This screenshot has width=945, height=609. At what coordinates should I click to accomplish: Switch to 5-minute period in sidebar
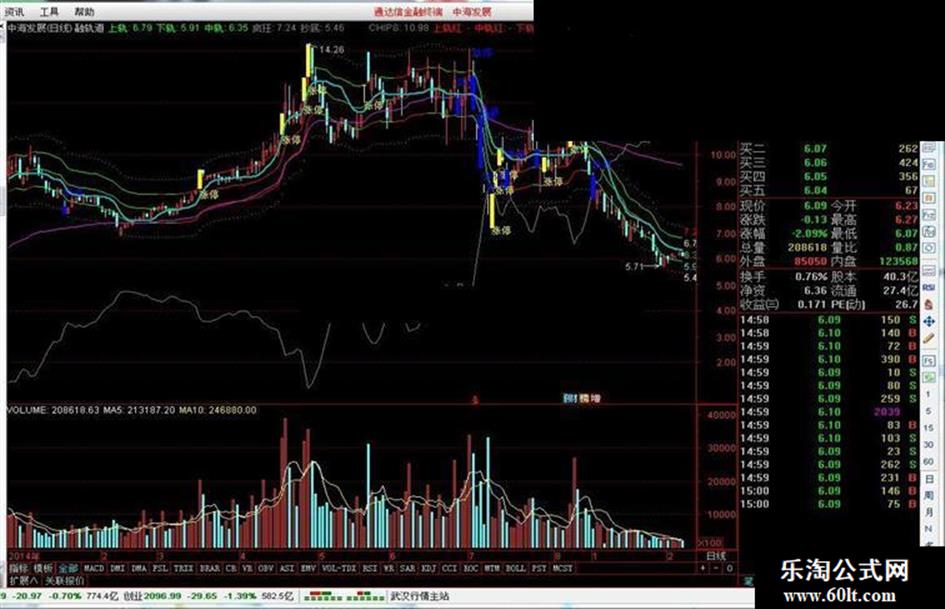(929, 411)
